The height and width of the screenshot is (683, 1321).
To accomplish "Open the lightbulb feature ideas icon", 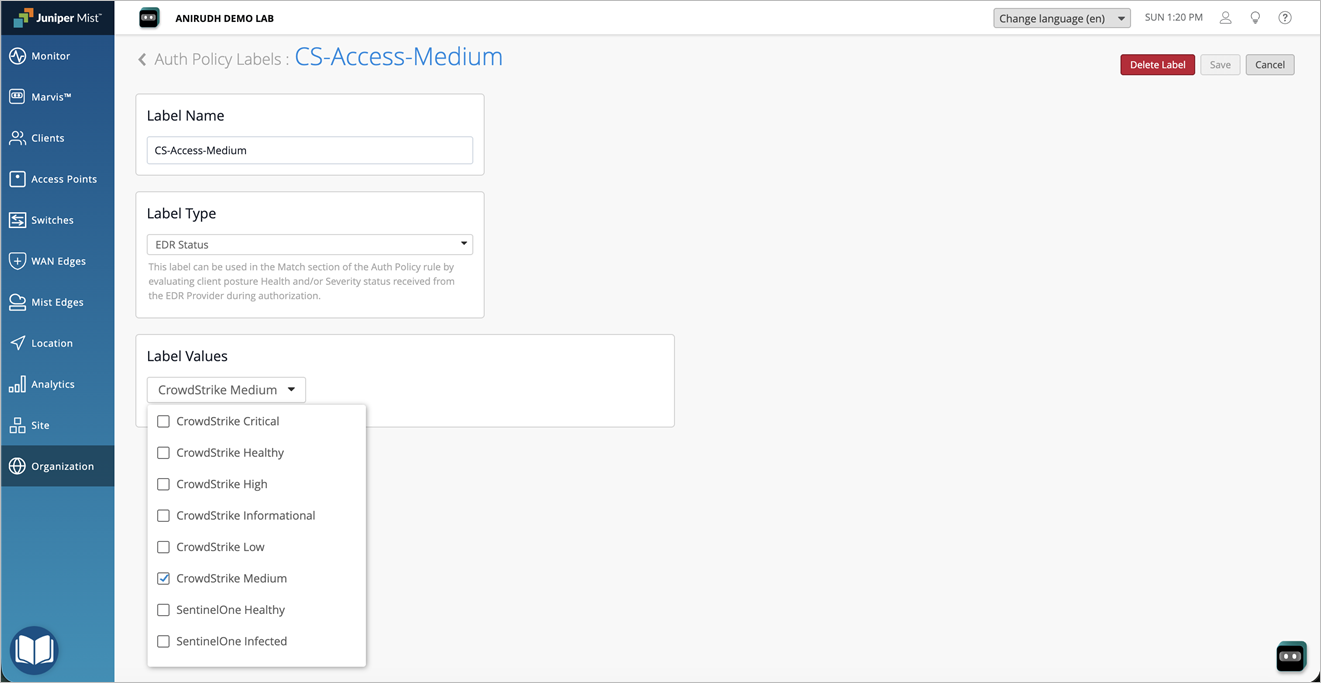I will point(1255,18).
